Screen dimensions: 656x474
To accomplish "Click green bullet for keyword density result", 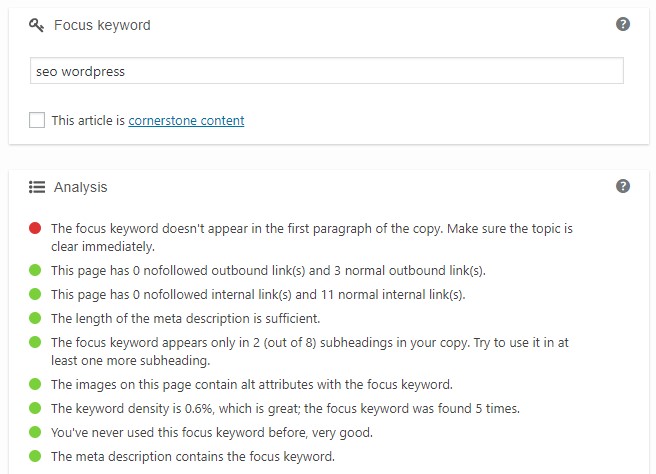I will [35, 408].
